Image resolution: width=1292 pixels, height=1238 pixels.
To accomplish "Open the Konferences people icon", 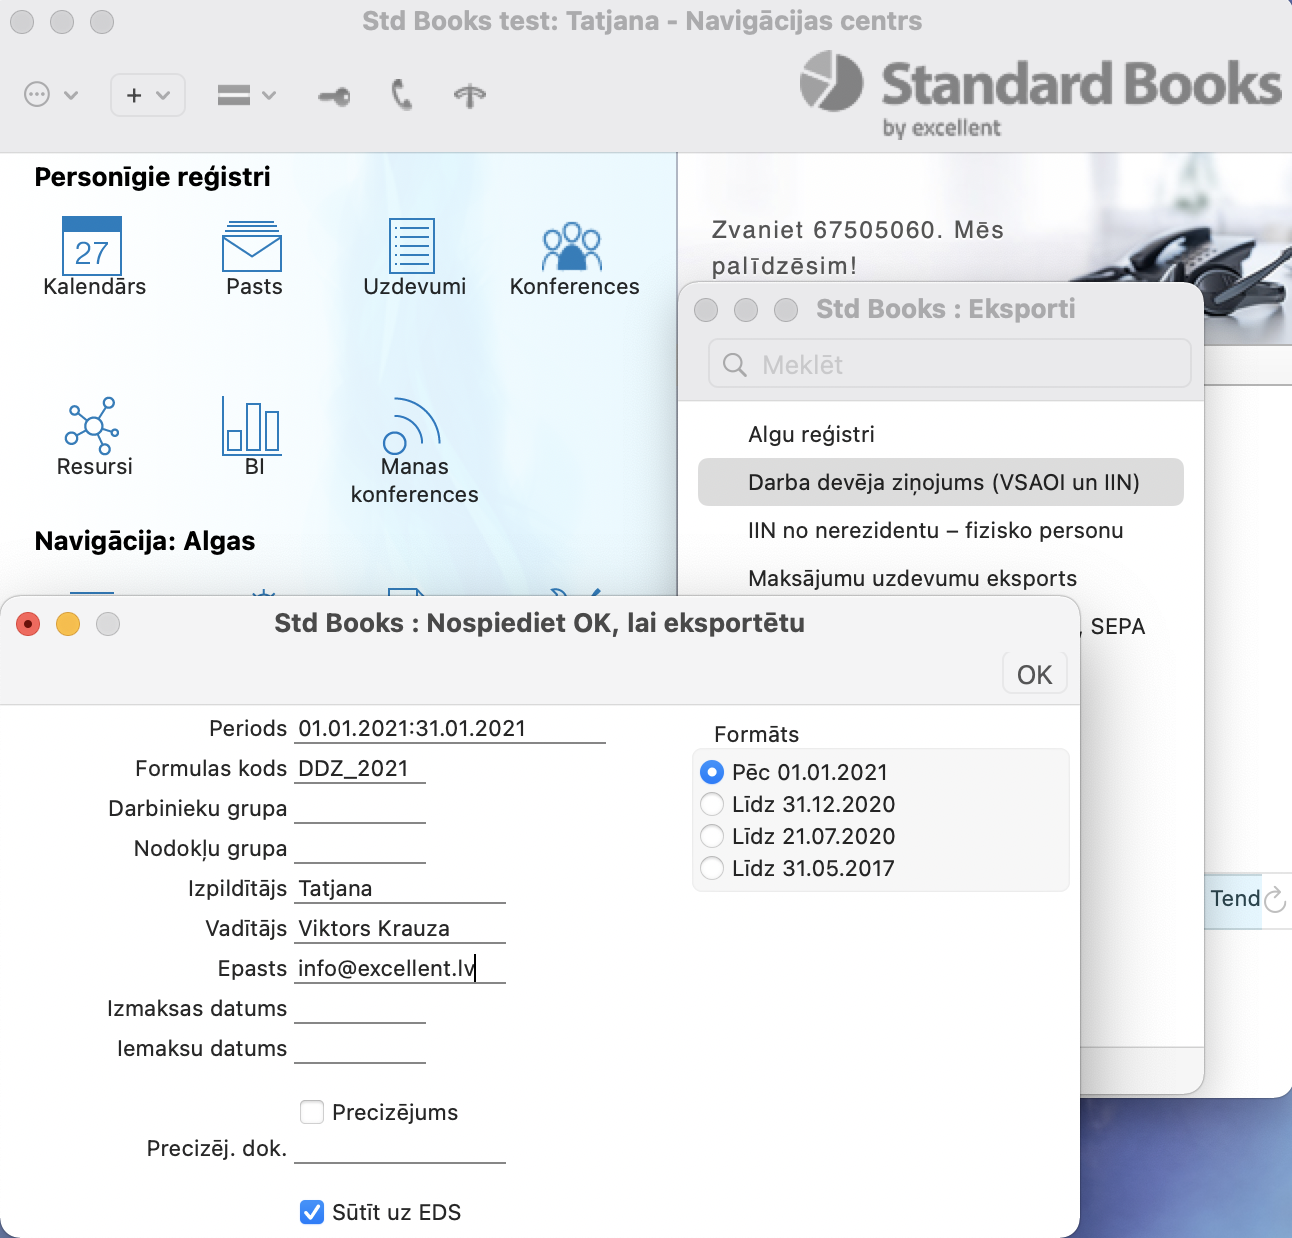I will [x=572, y=246].
